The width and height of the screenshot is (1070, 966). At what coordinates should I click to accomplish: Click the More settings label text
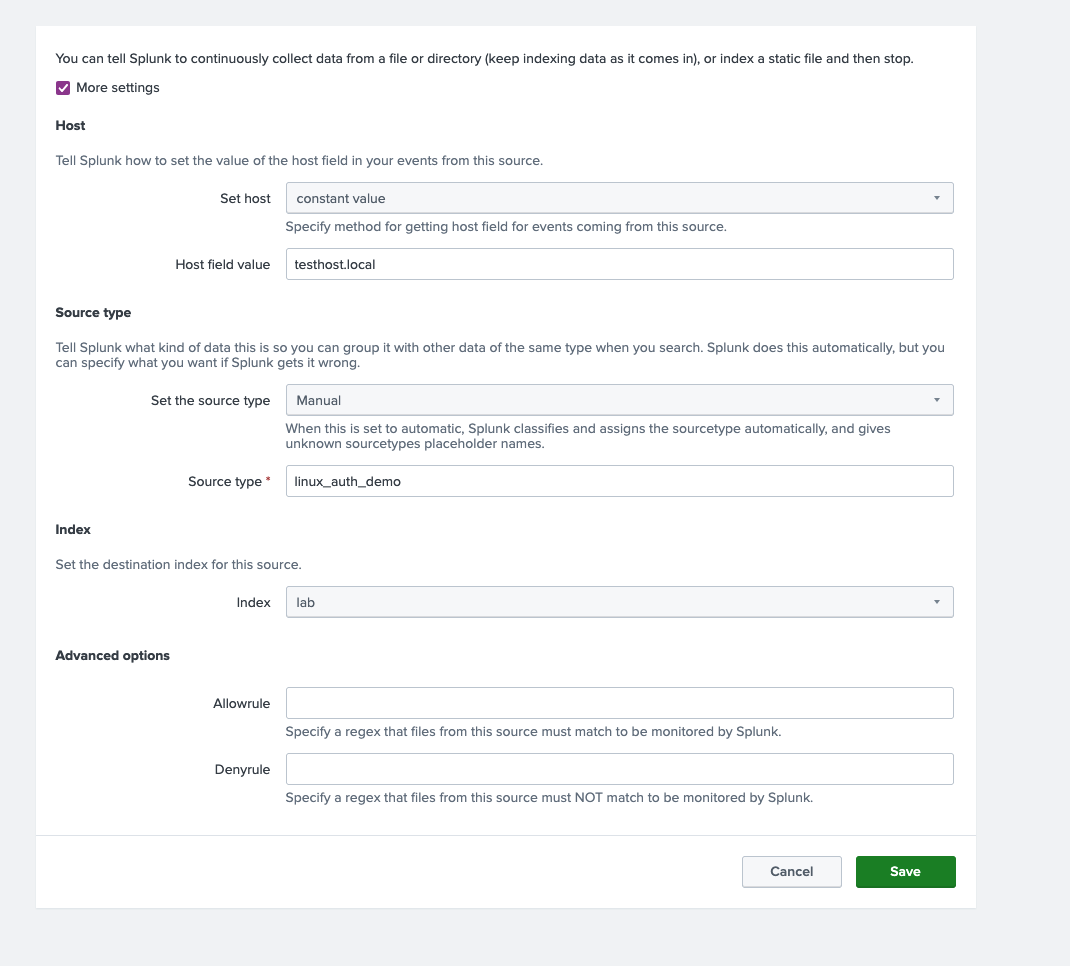click(x=118, y=88)
